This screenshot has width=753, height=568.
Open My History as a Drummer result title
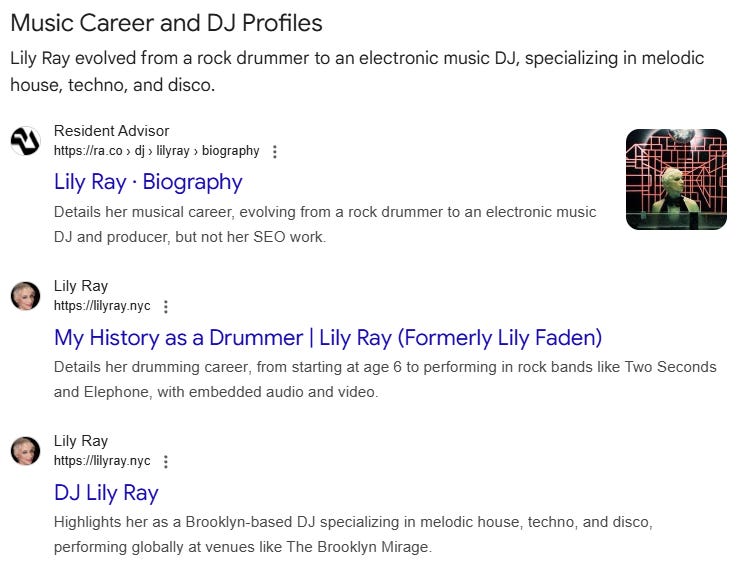tap(327, 337)
